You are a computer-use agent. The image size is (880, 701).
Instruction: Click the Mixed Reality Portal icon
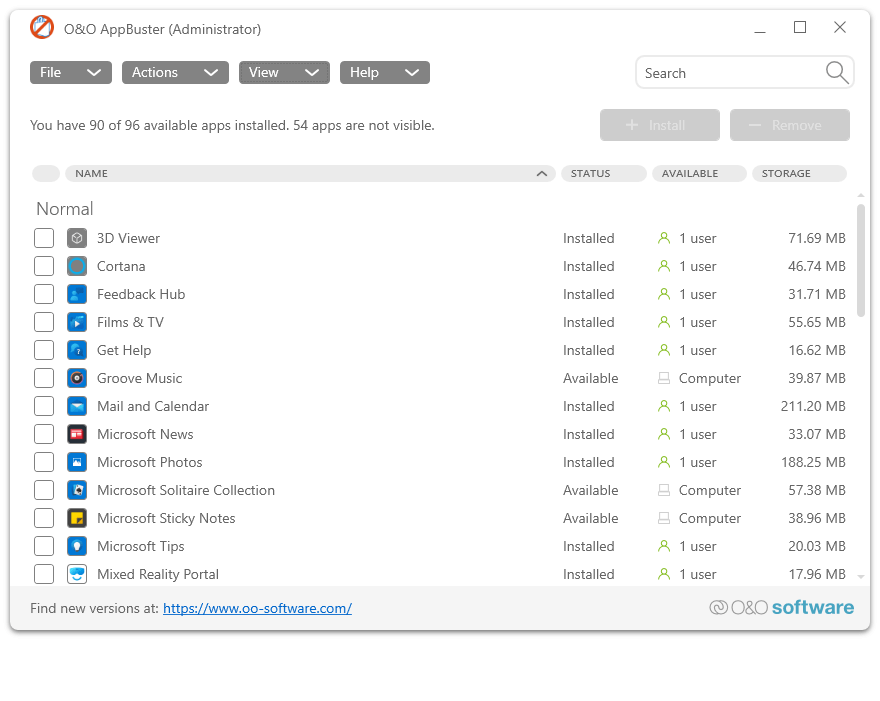coord(77,574)
